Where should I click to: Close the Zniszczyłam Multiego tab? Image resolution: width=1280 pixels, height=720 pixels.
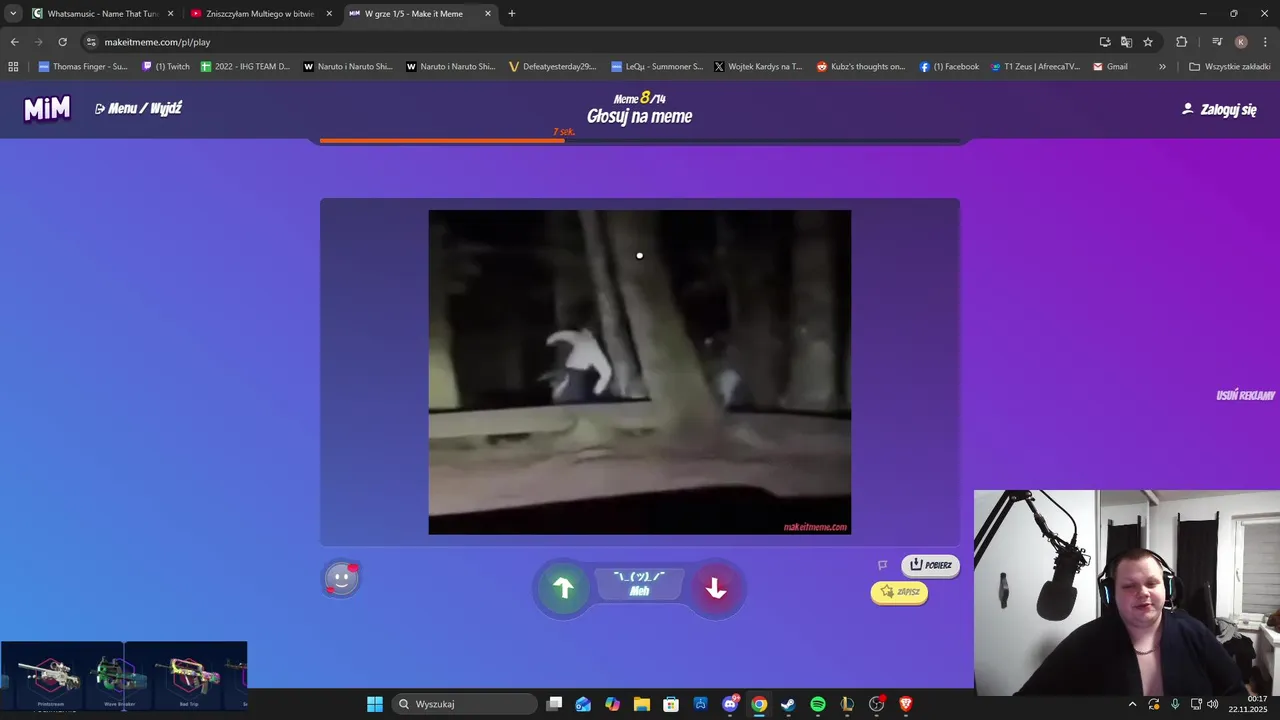pos(329,14)
